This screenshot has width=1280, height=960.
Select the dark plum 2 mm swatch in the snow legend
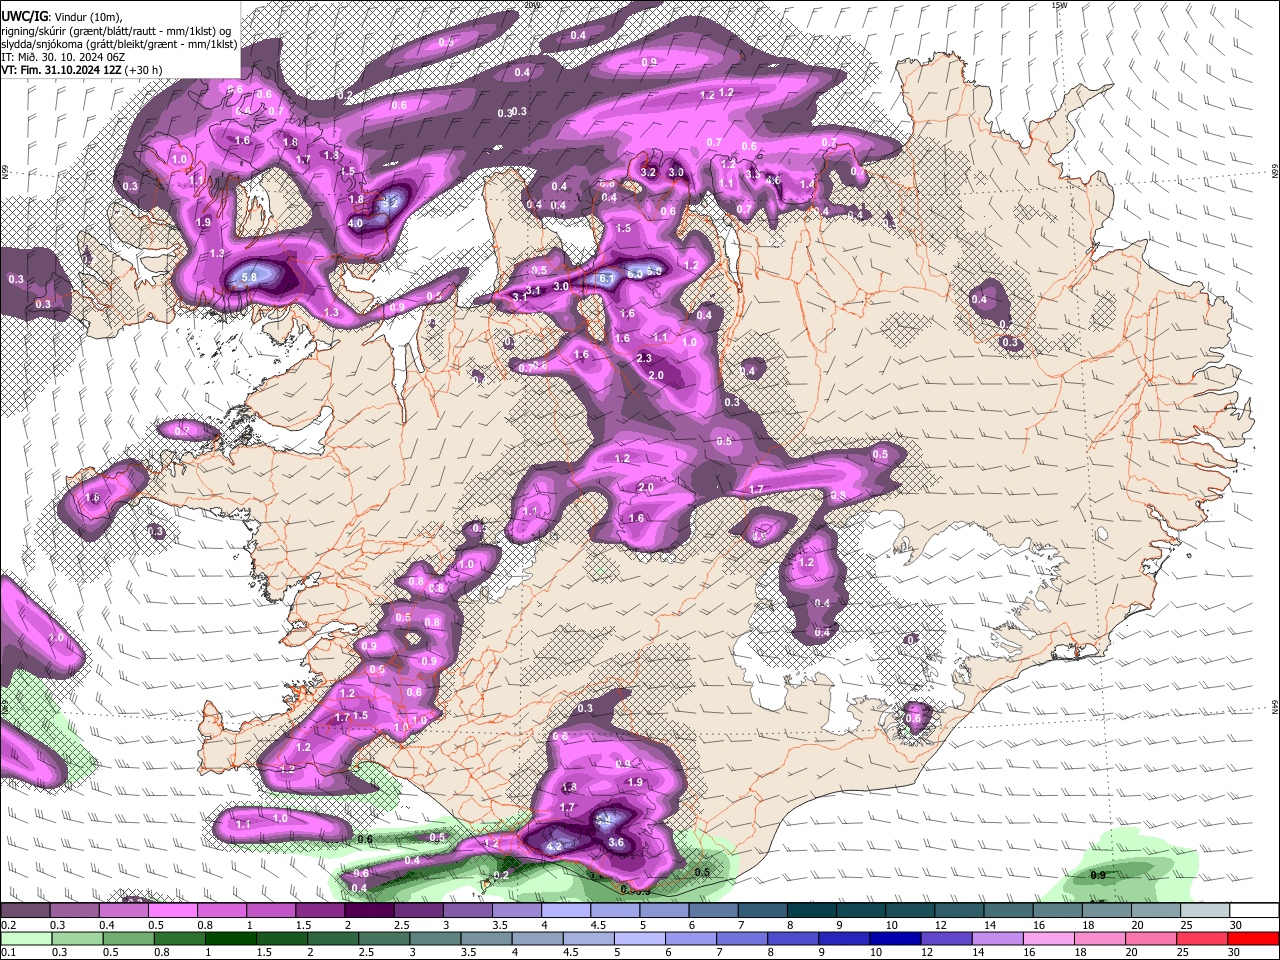(369, 910)
